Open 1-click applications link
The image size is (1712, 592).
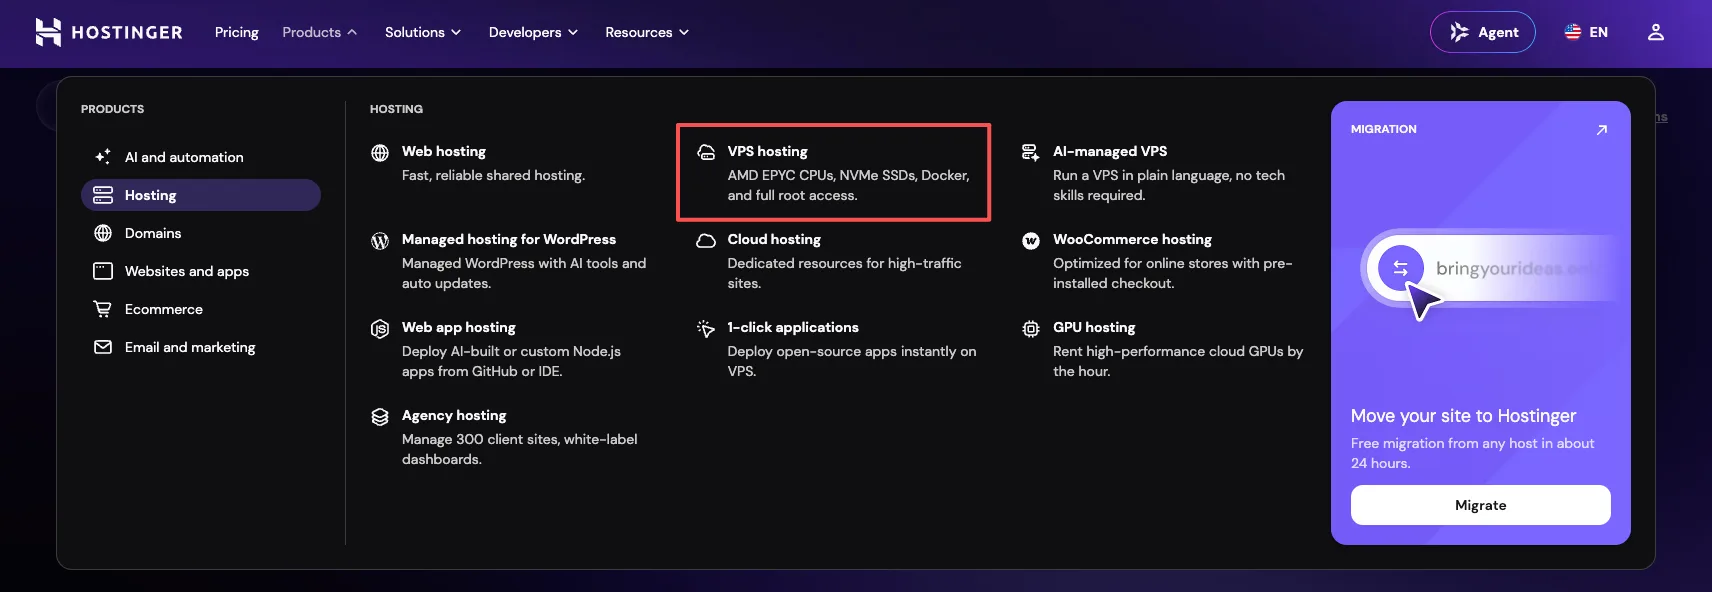(793, 327)
